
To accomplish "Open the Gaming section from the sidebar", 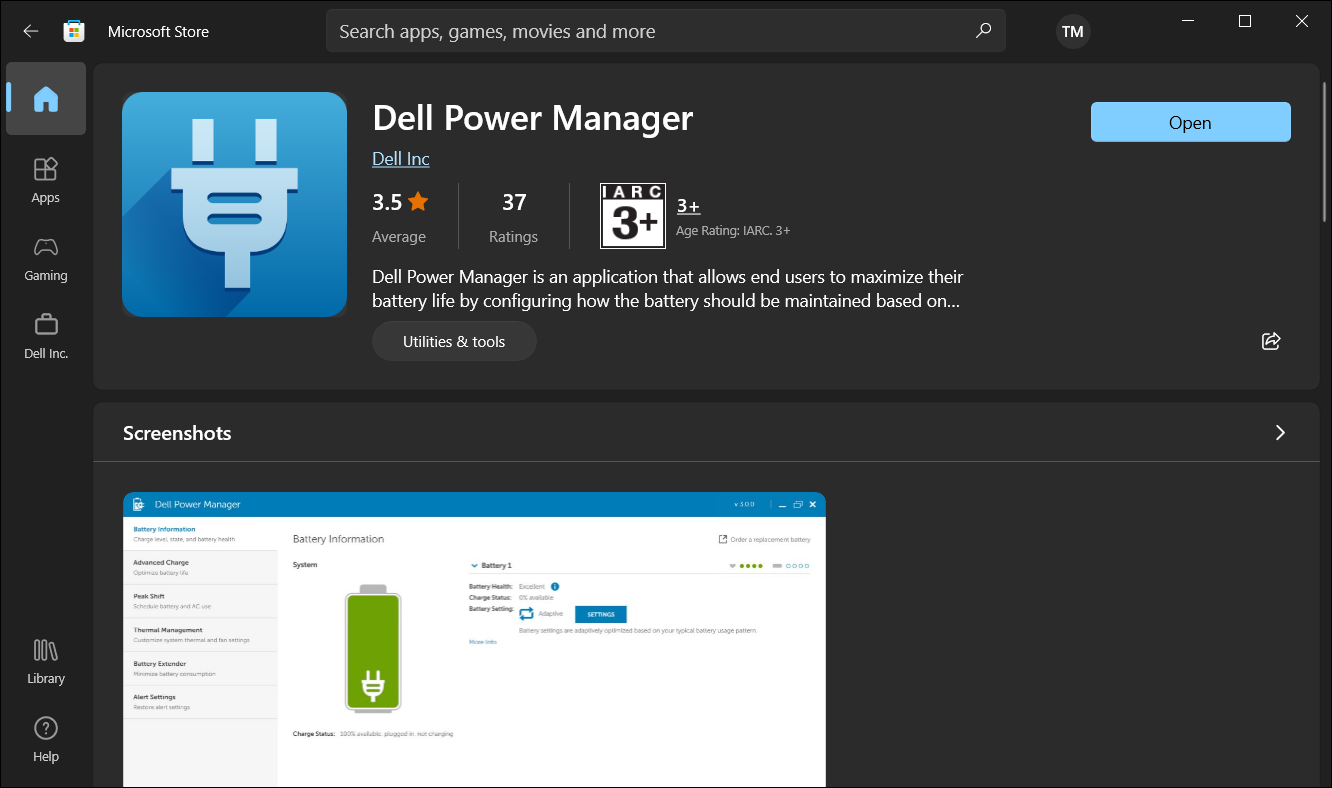I will coord(45,258).
